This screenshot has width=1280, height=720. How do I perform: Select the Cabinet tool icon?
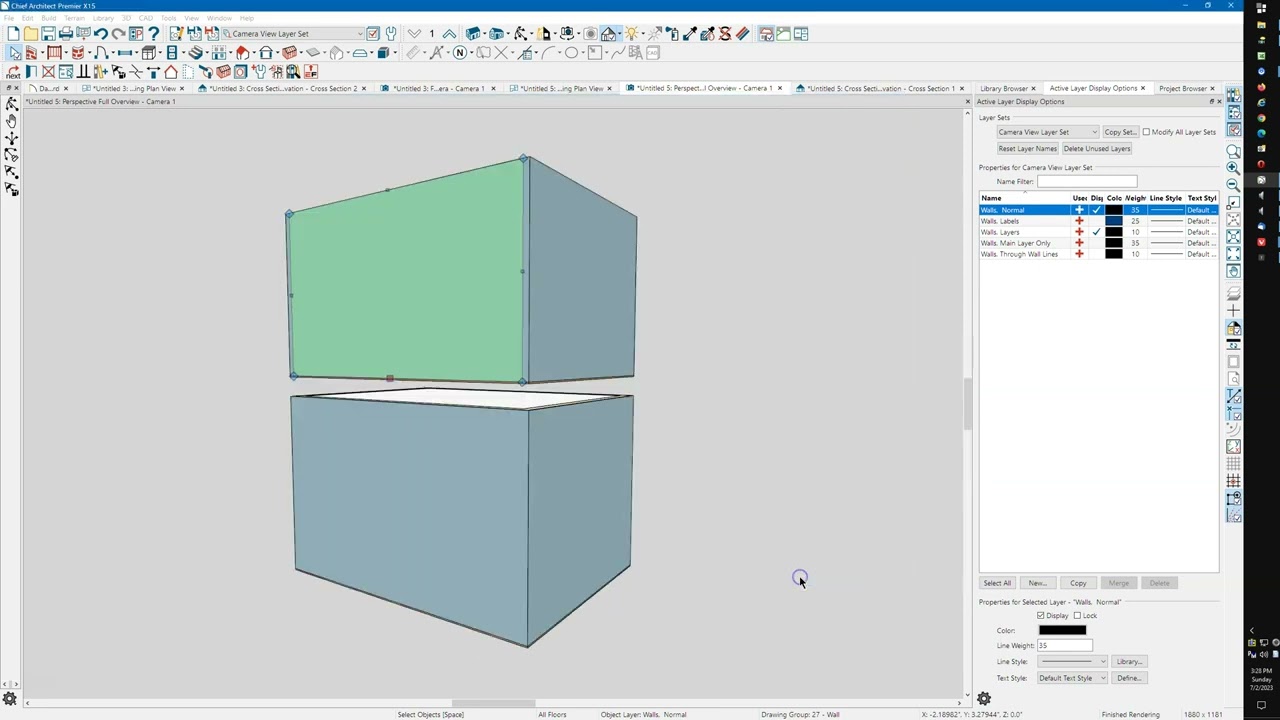(149, 53)
